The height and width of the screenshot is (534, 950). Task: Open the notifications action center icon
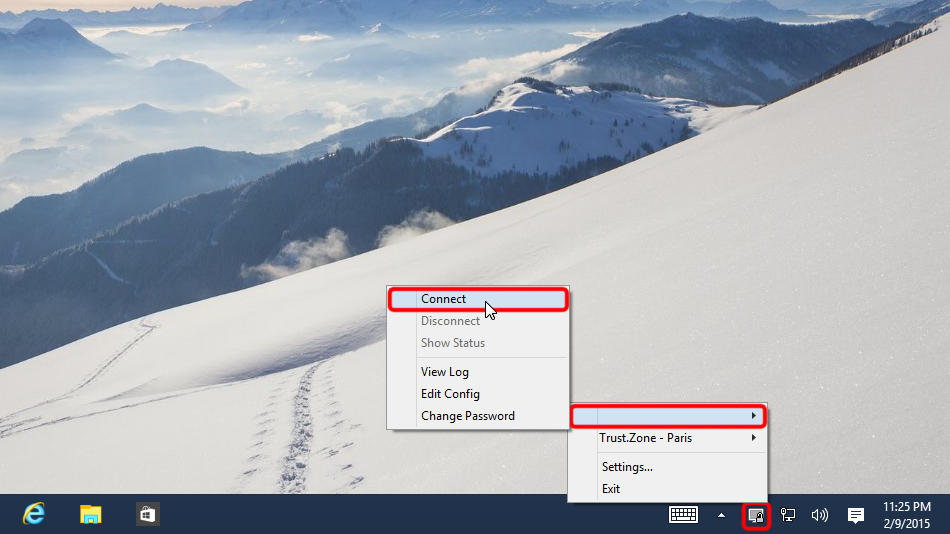click(856, 515)
